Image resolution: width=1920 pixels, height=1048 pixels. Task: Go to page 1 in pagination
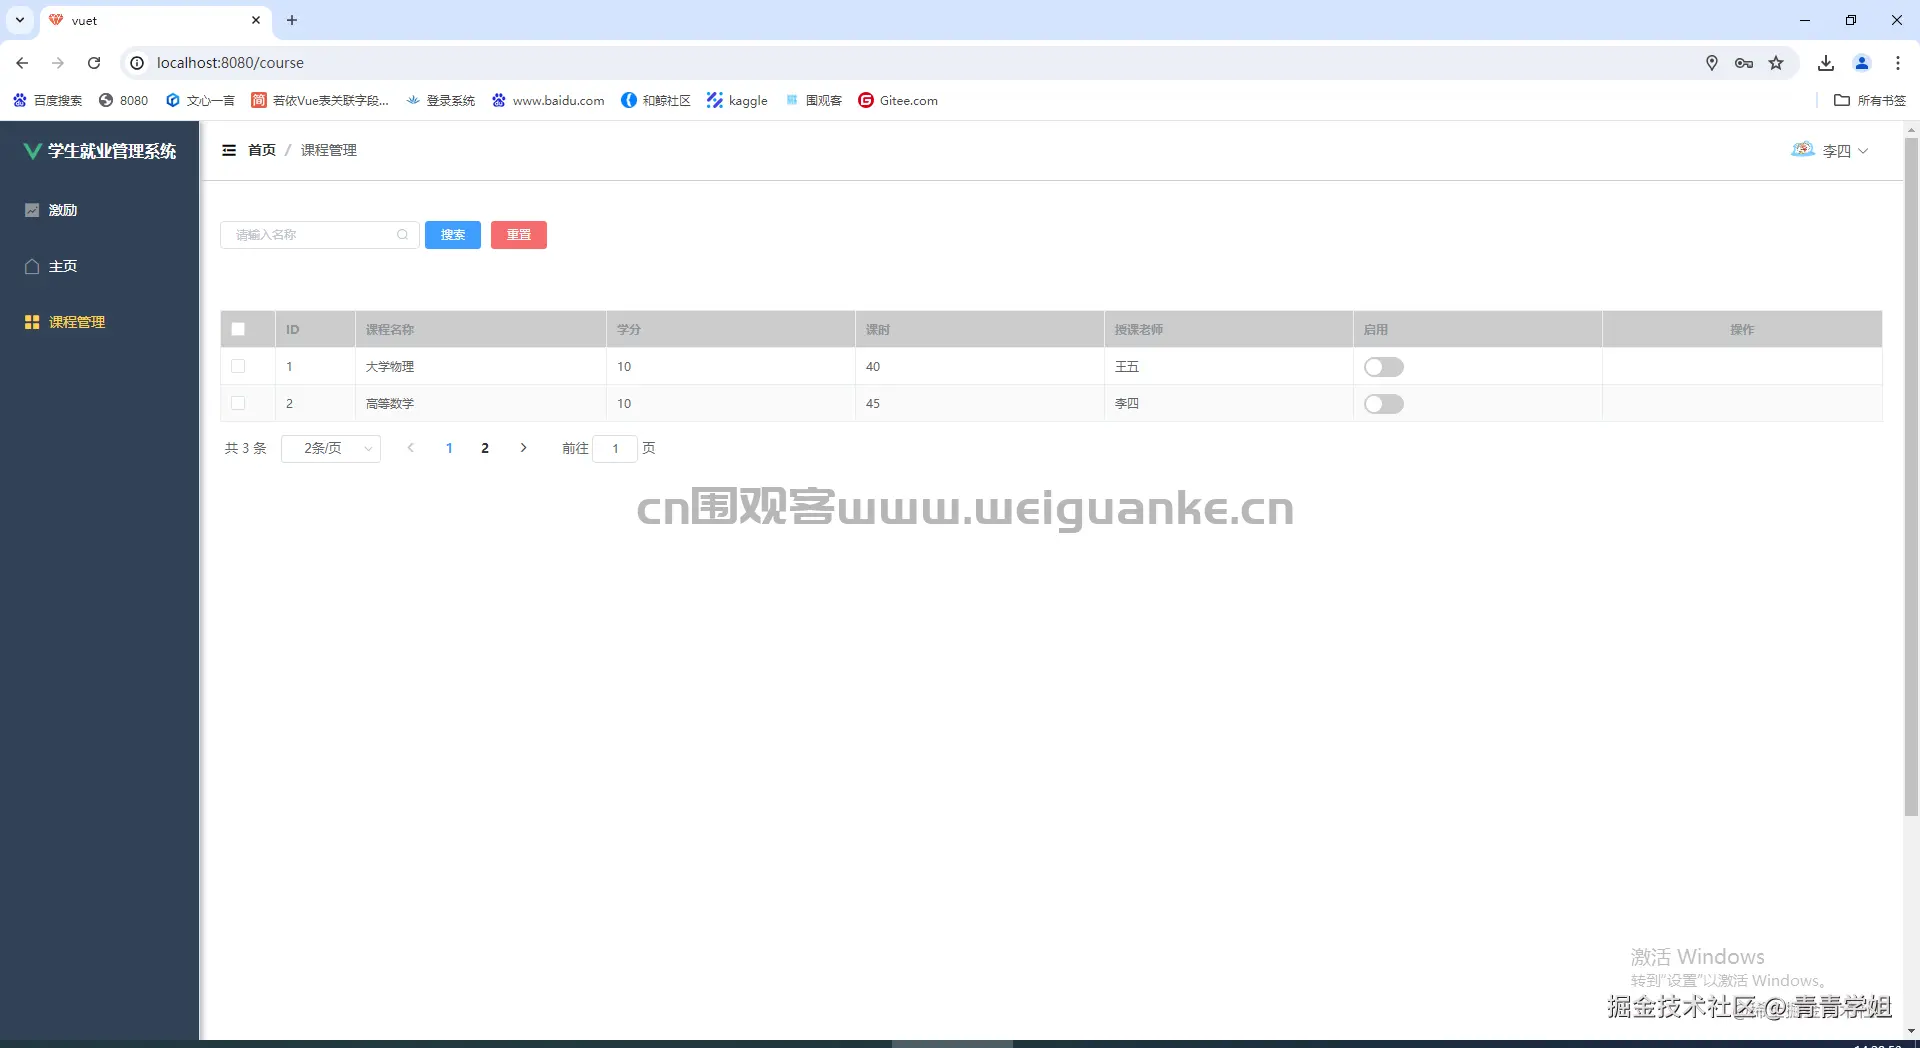click(x=449, y=448)
